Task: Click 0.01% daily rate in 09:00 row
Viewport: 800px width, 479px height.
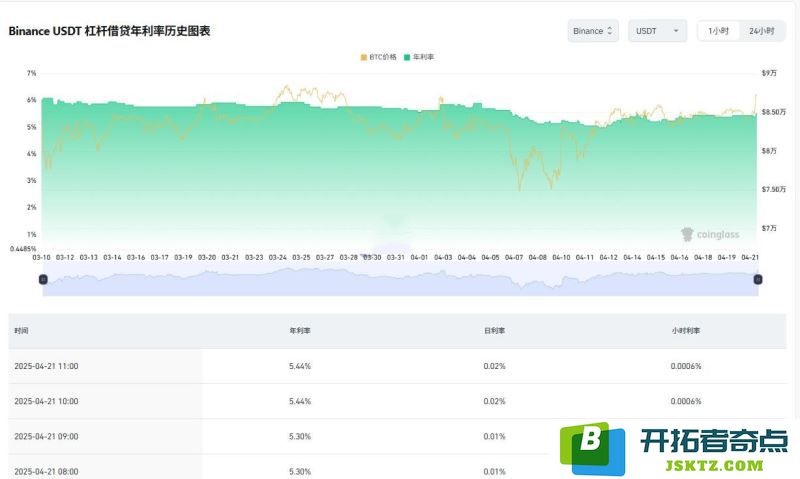Action: [x=494, y=437]
